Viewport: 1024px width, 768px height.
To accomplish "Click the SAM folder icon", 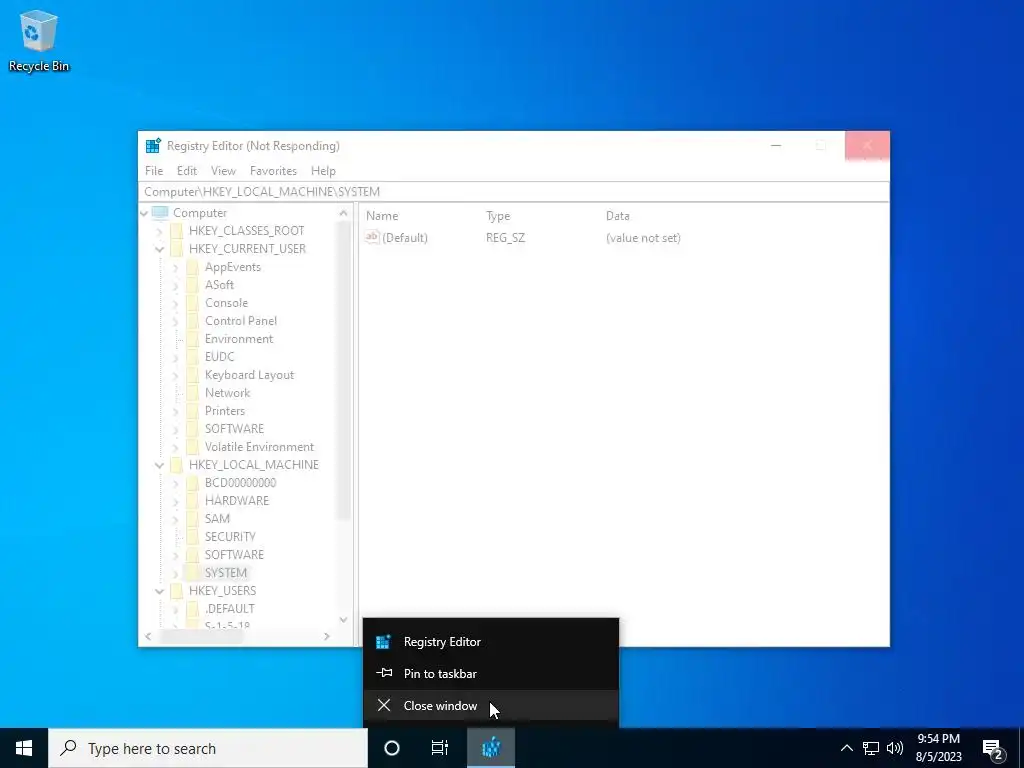I will (192, 519).
